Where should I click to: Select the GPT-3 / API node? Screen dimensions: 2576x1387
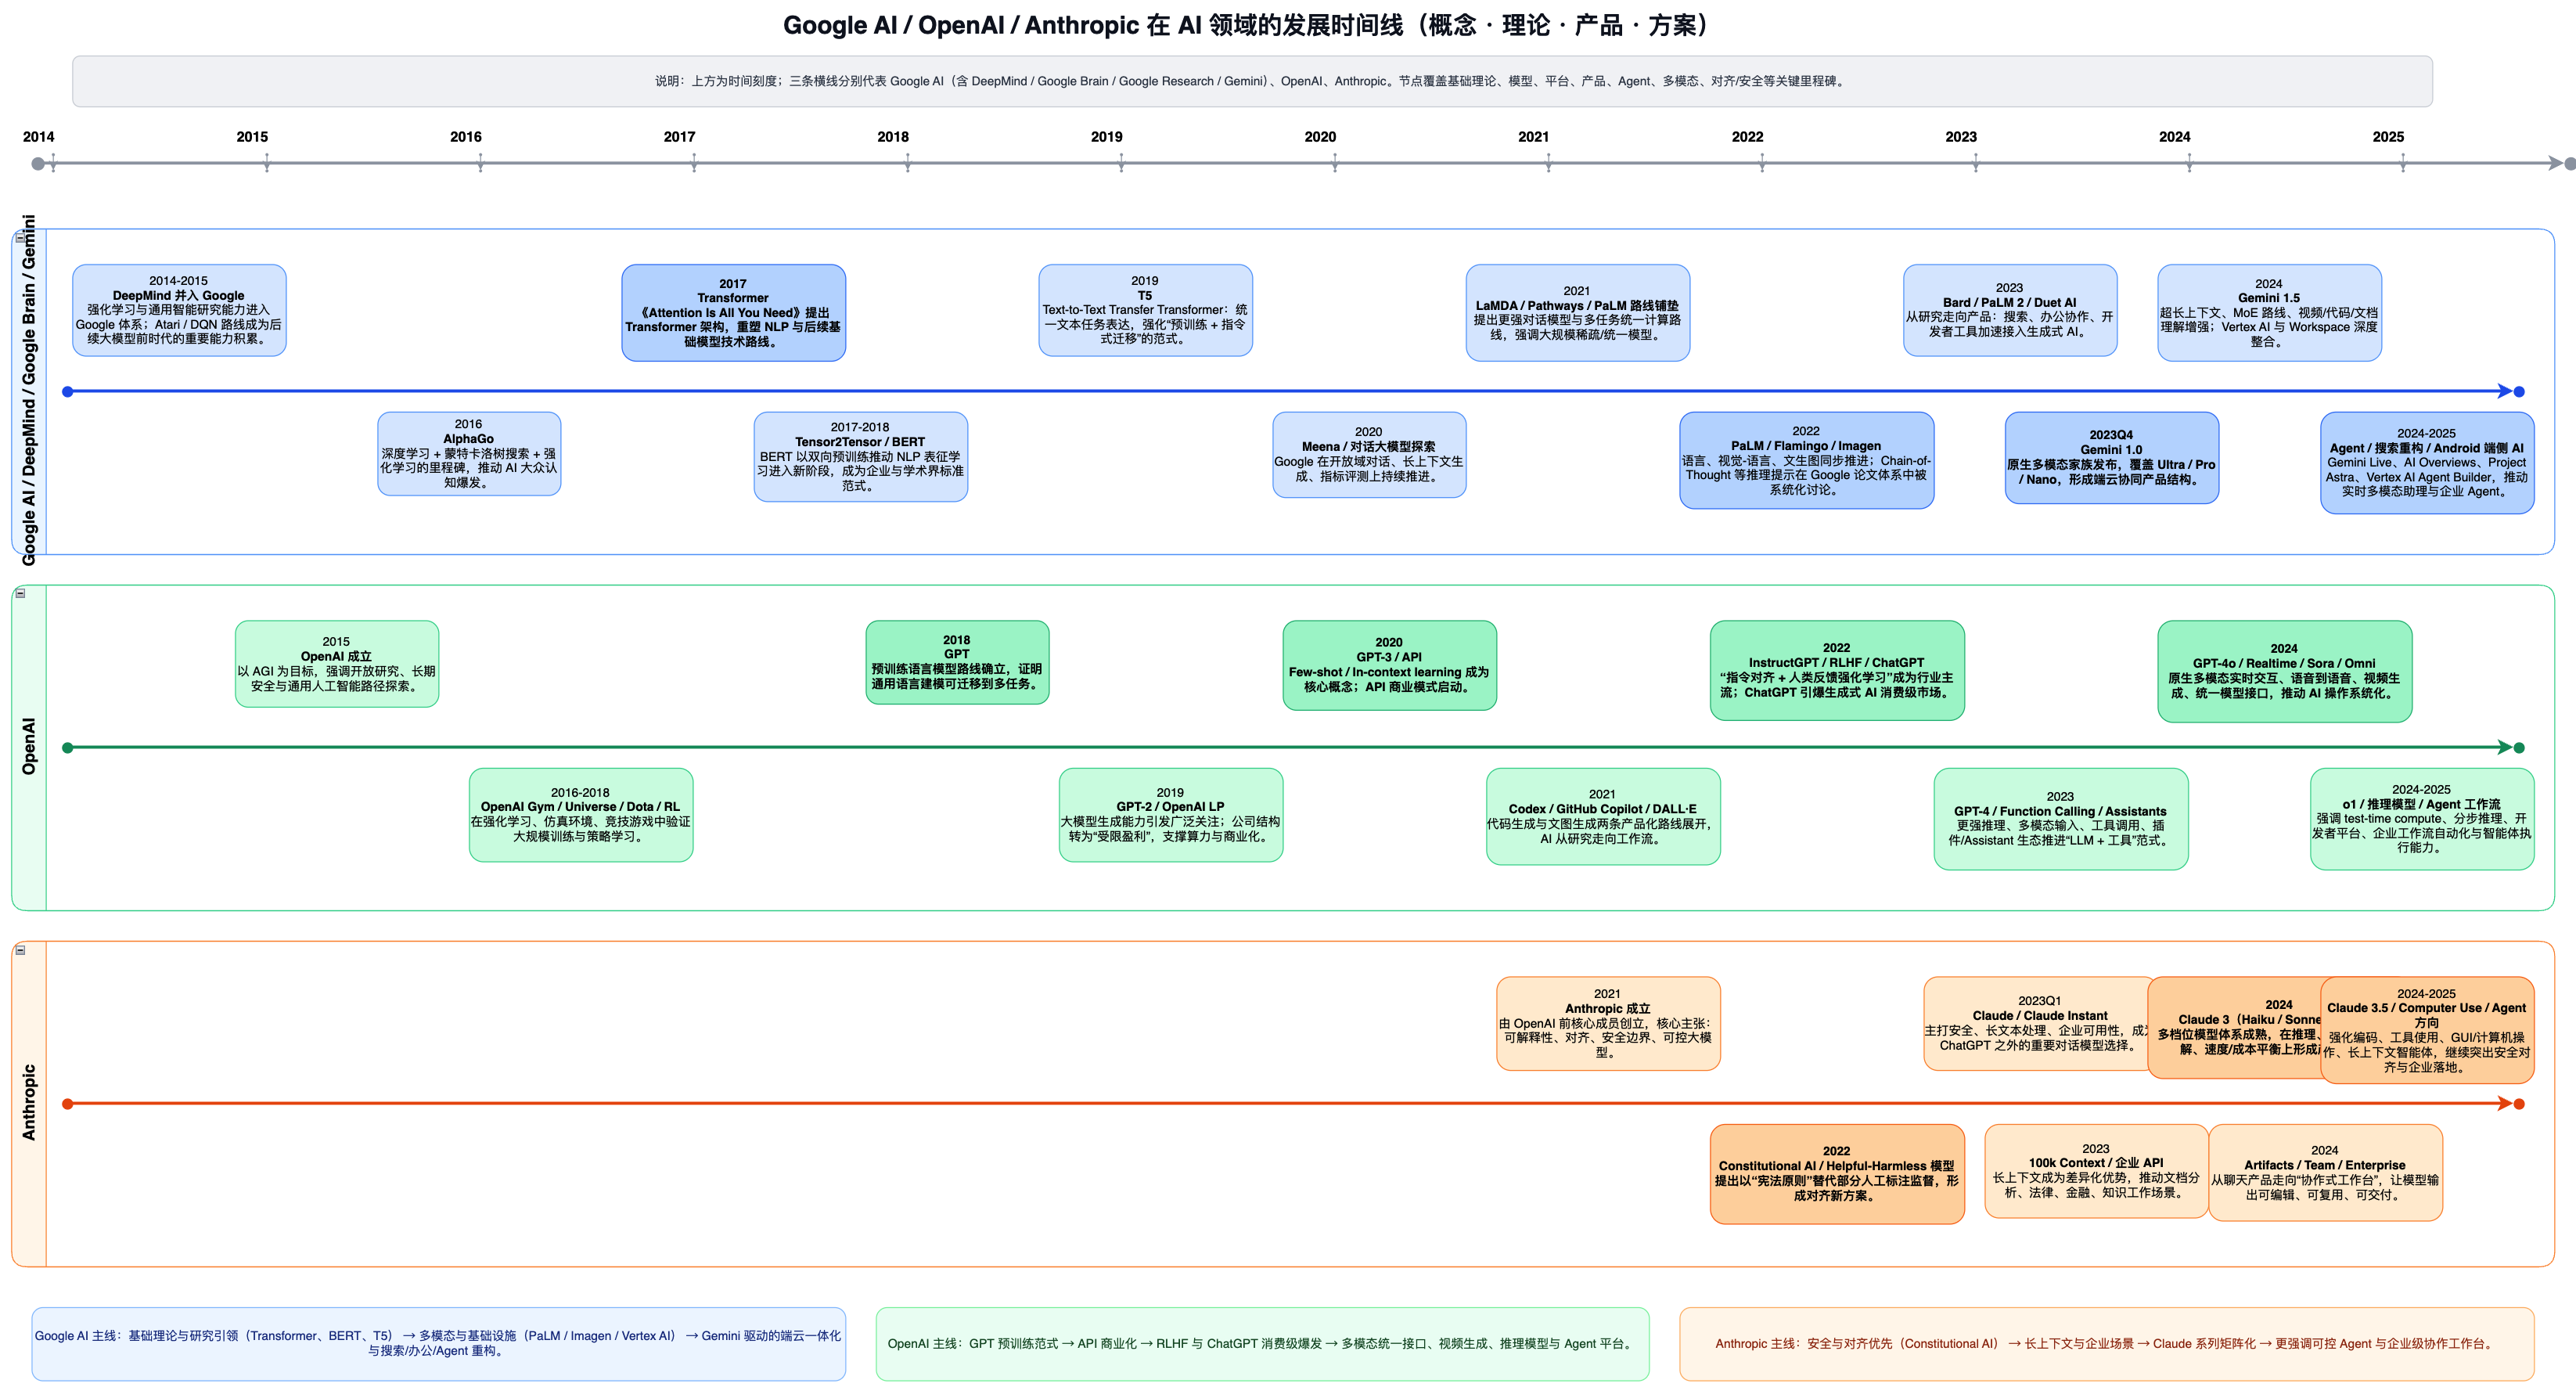[x=1388, y=665]
